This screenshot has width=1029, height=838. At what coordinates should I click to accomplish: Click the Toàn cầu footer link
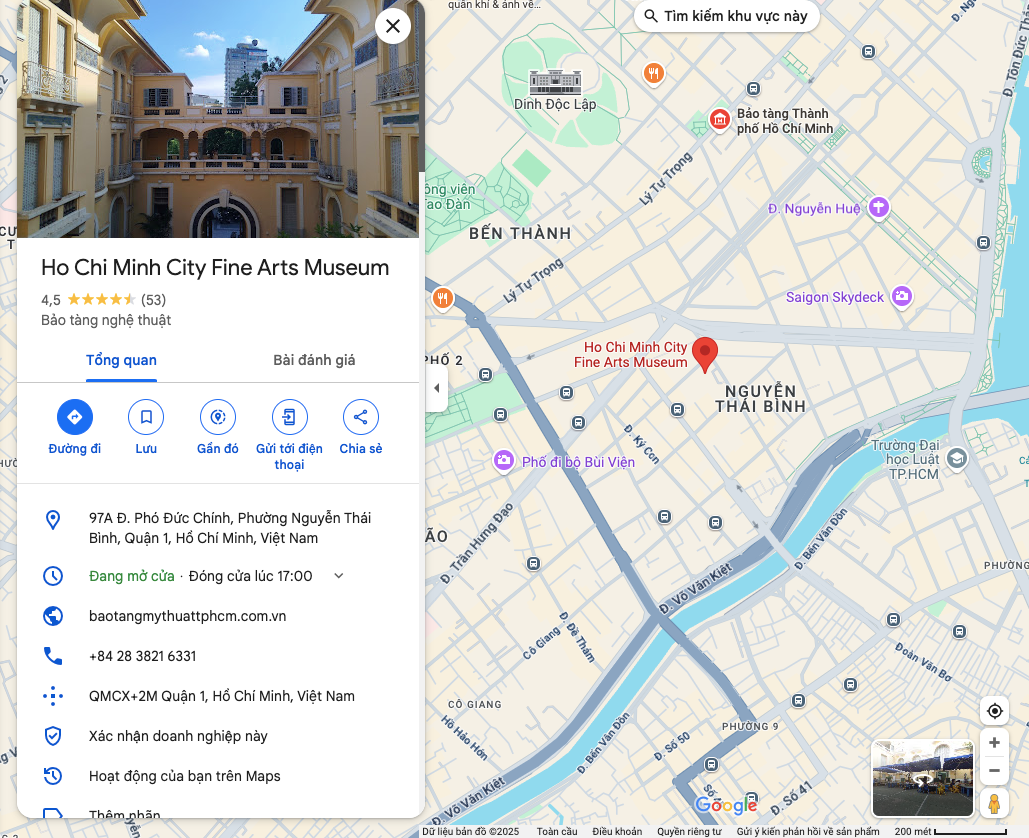[557, 831]
